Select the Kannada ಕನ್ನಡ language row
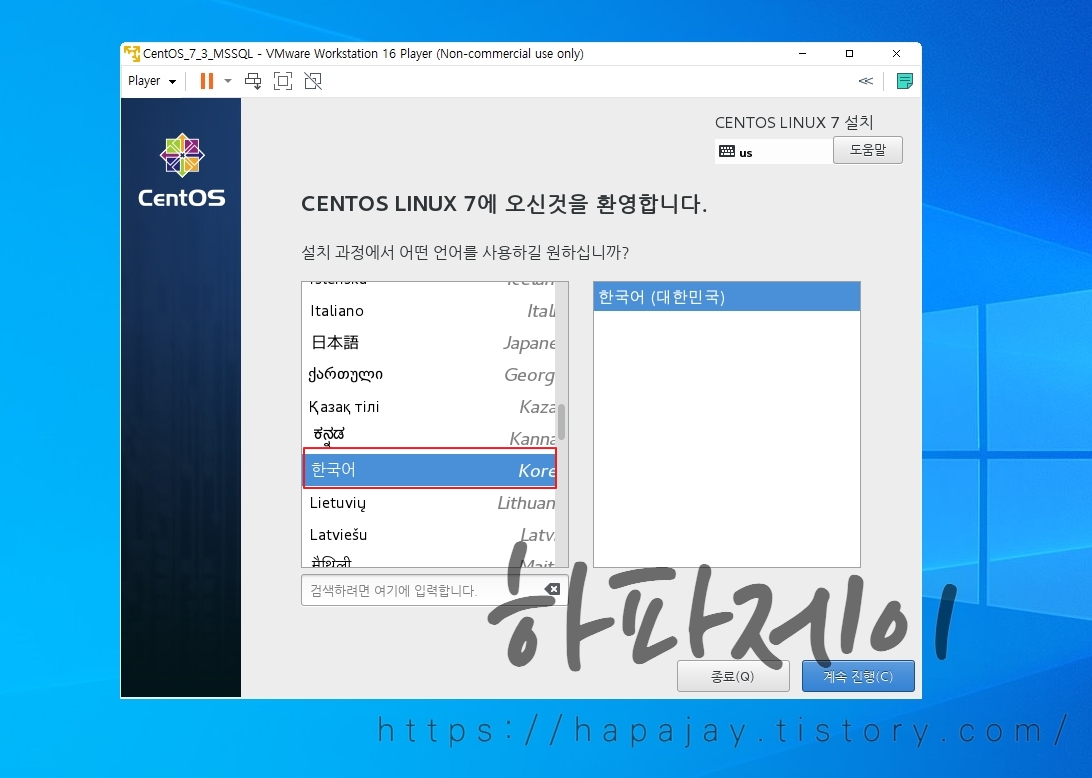This screenshot has height=778, width=1092. point(430,437)
